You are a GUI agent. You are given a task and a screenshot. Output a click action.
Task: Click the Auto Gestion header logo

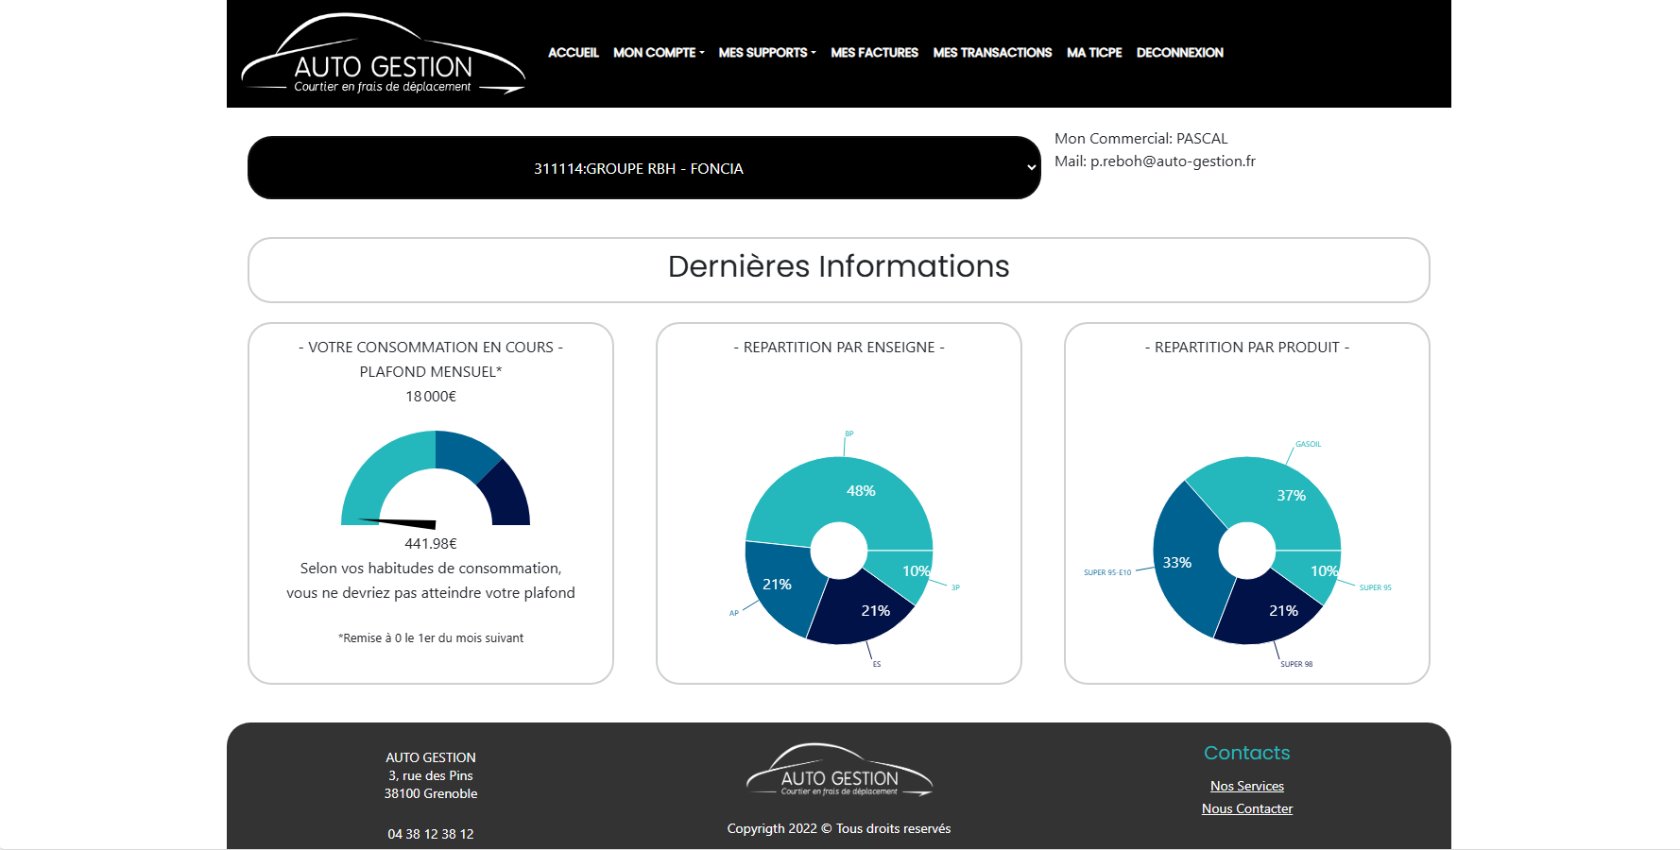pyautogui.click(x=383, y=55)
